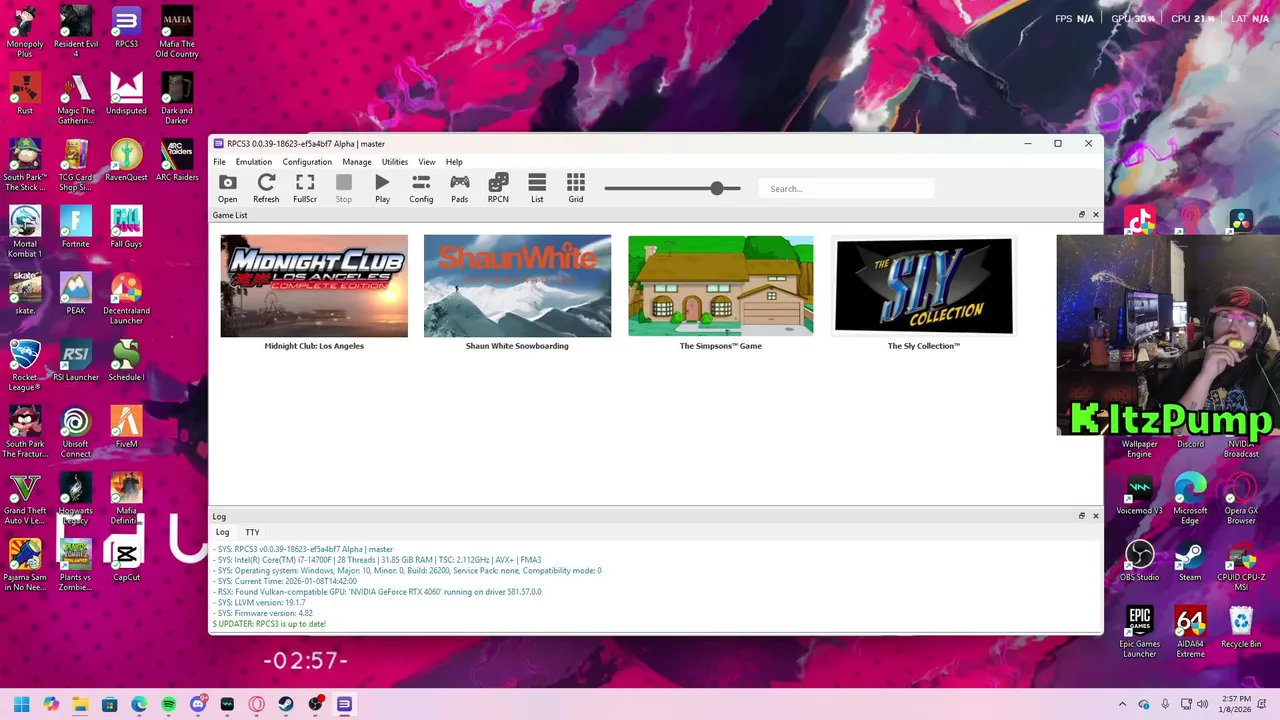1280x720 pixels.
Task: Click the Stop emulation toolbar icon
Action: 344,187
